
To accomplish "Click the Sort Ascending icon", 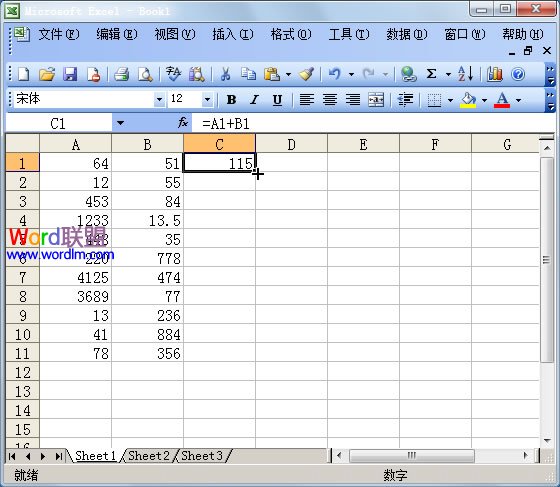I will (x=466, y=74).
